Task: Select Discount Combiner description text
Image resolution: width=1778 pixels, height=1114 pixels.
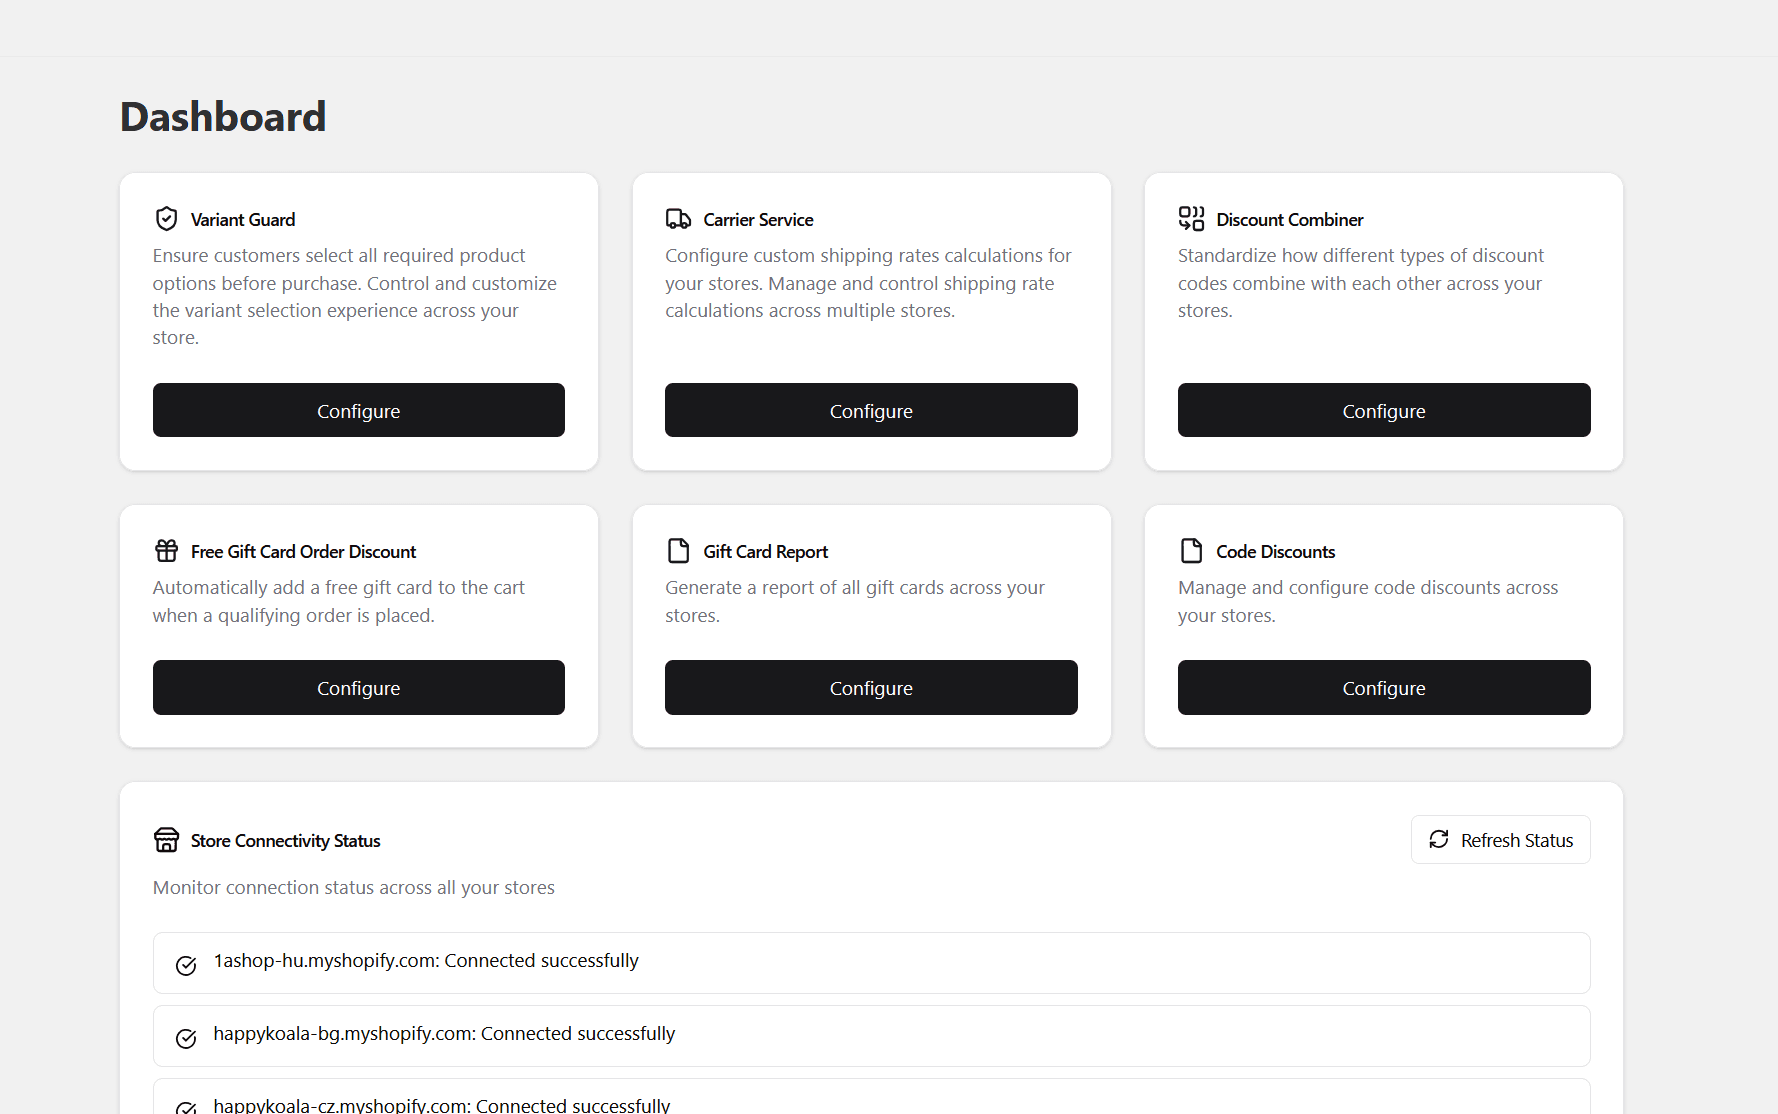Action: [1361, 283]
